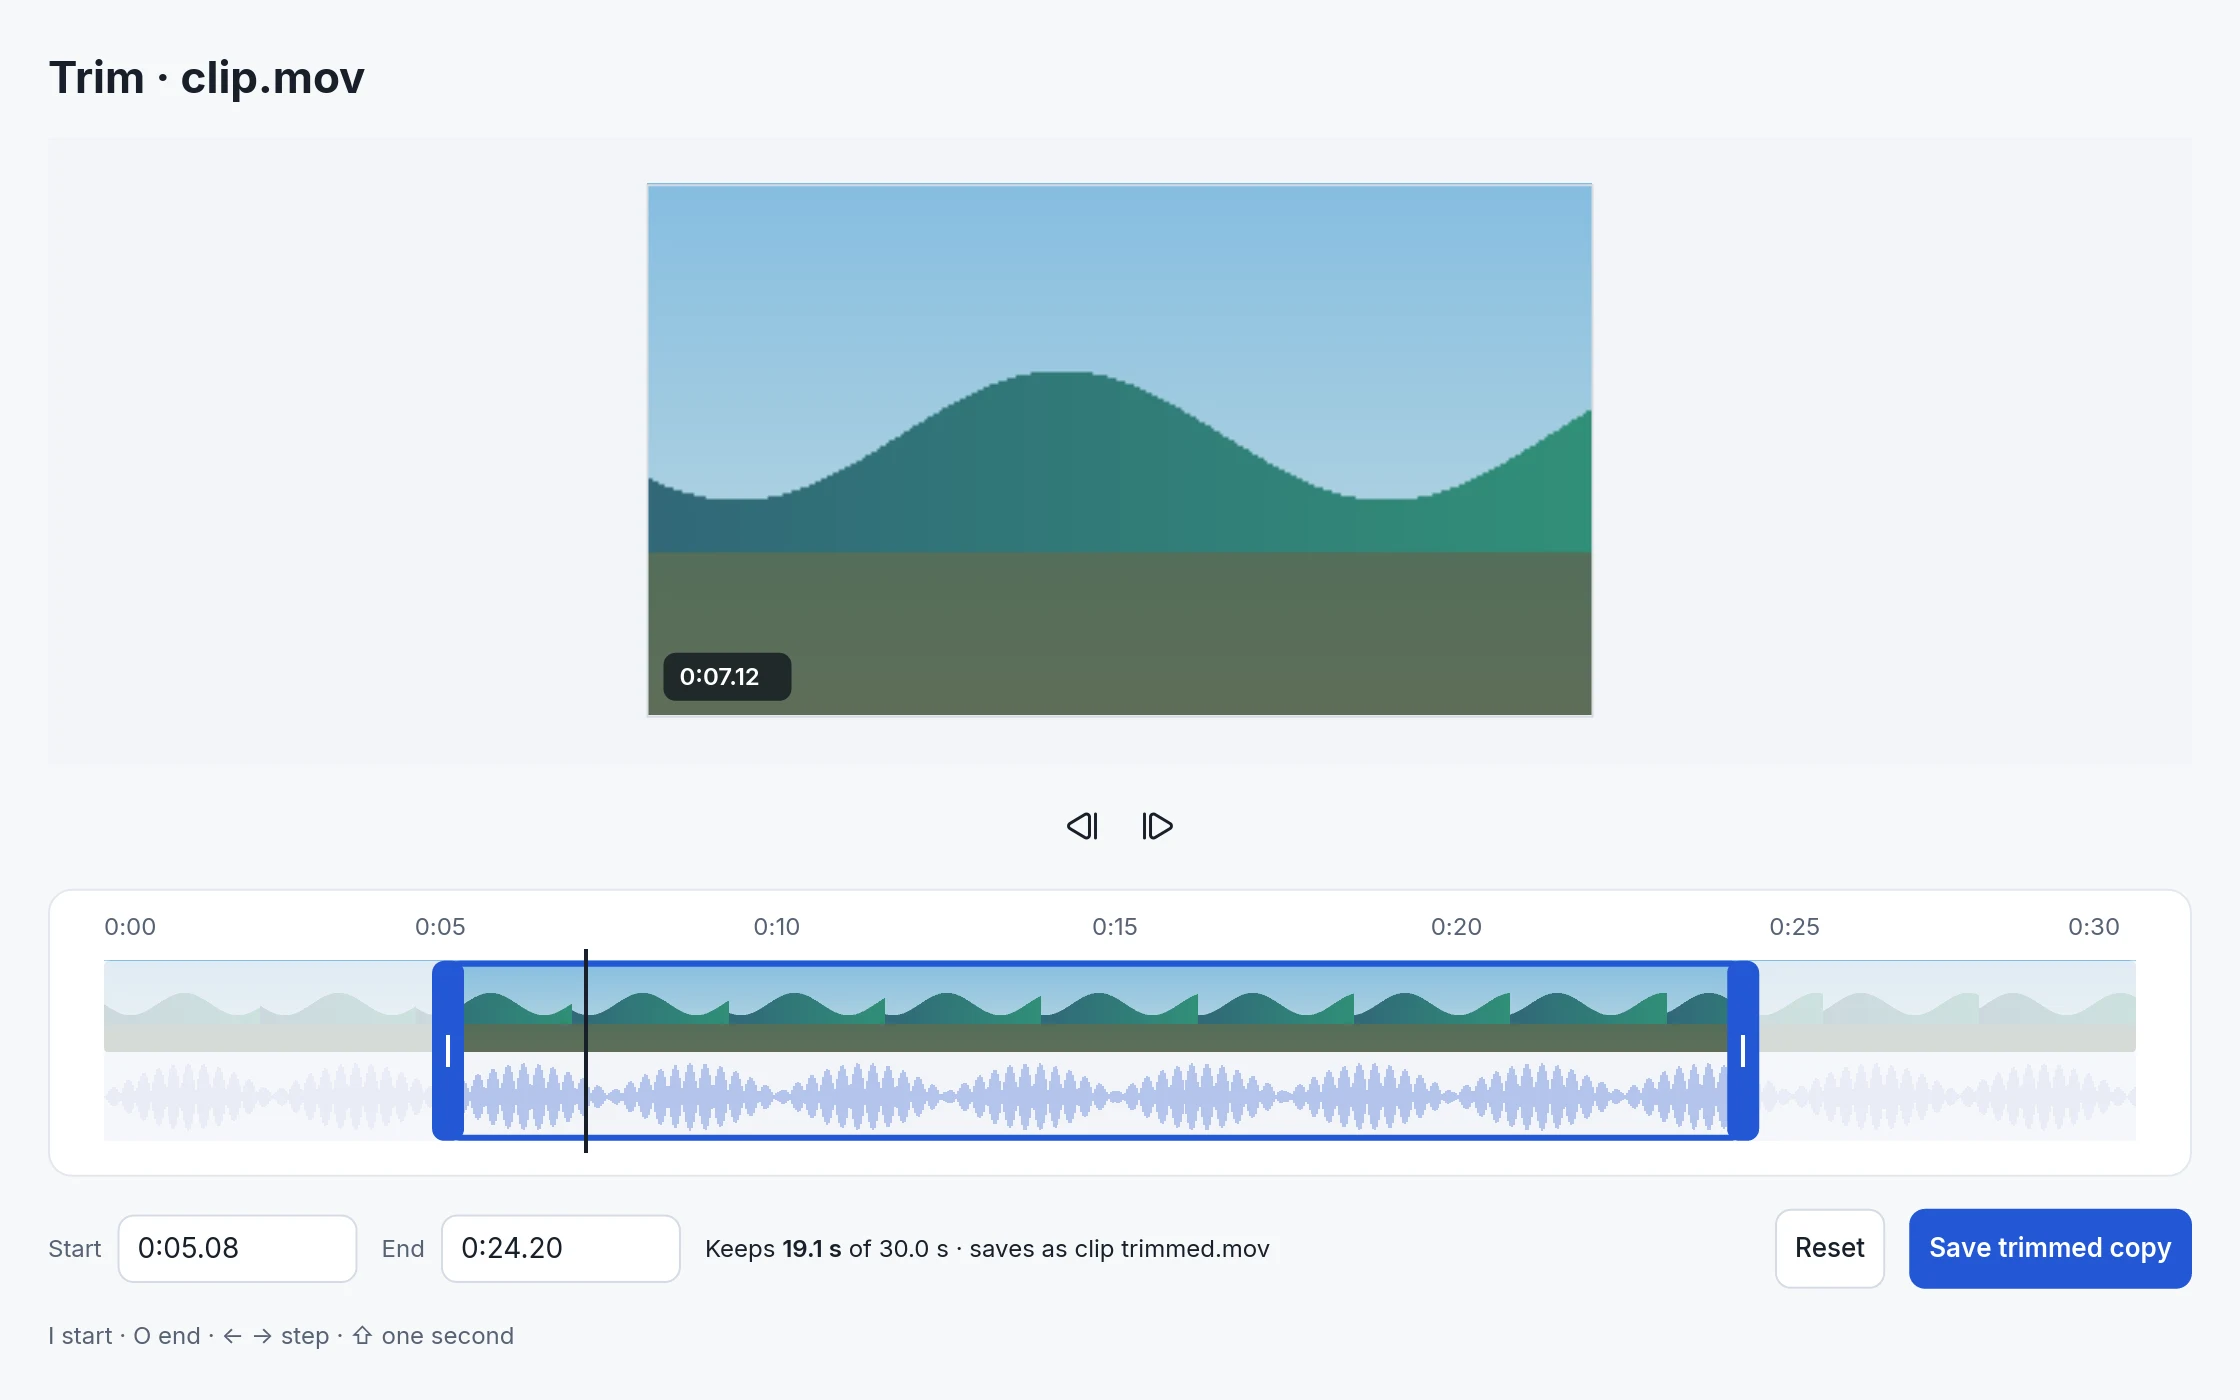Click the keyboard shortcuts hint text
Screen dimensions: 2240x1400
281,1336
